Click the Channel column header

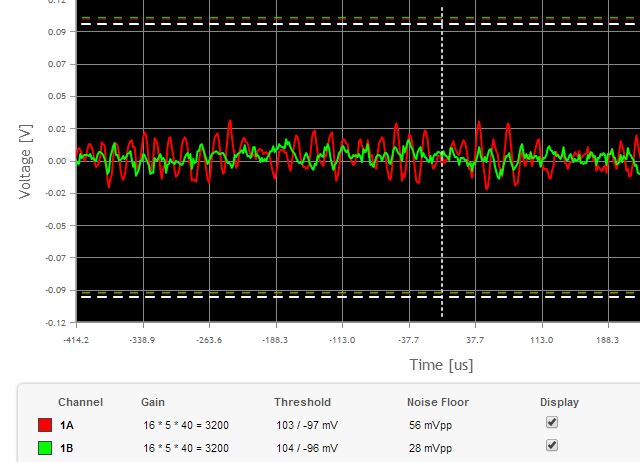(80, 402)
